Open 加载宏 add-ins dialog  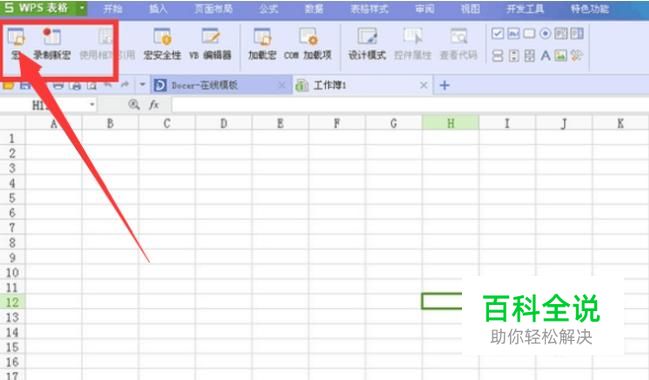pyautogui.click(x=262, y=44)
